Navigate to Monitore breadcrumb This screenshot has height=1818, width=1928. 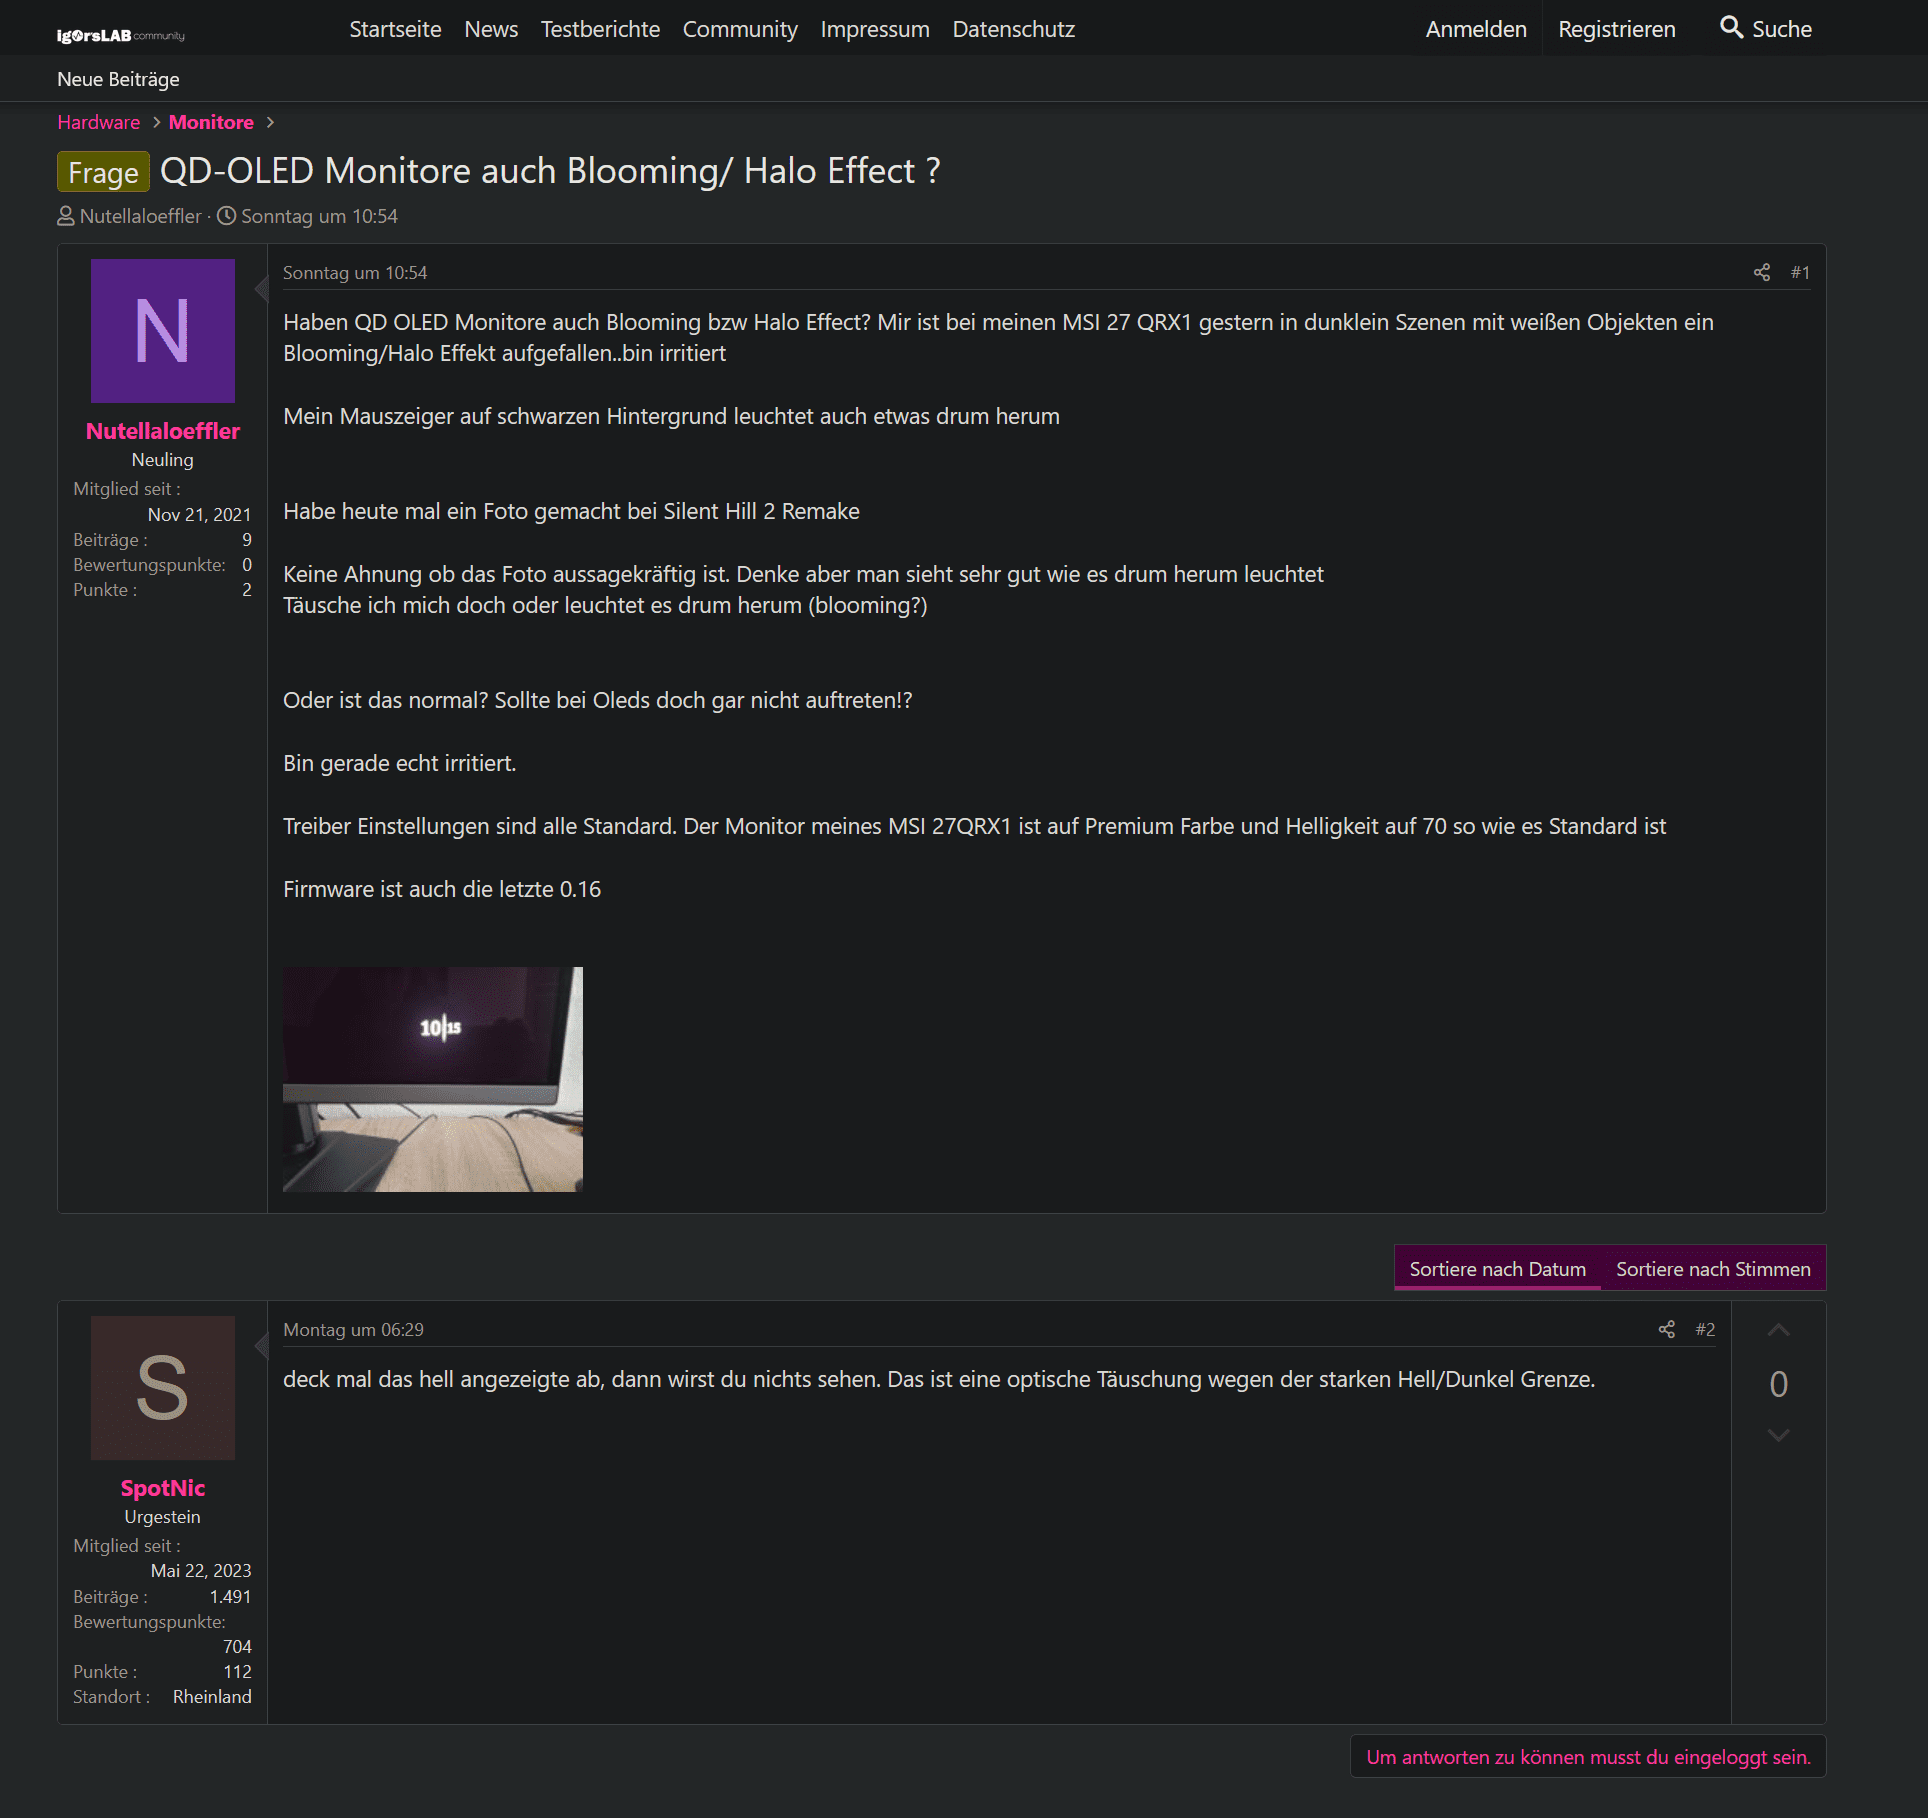coord(211,122)
